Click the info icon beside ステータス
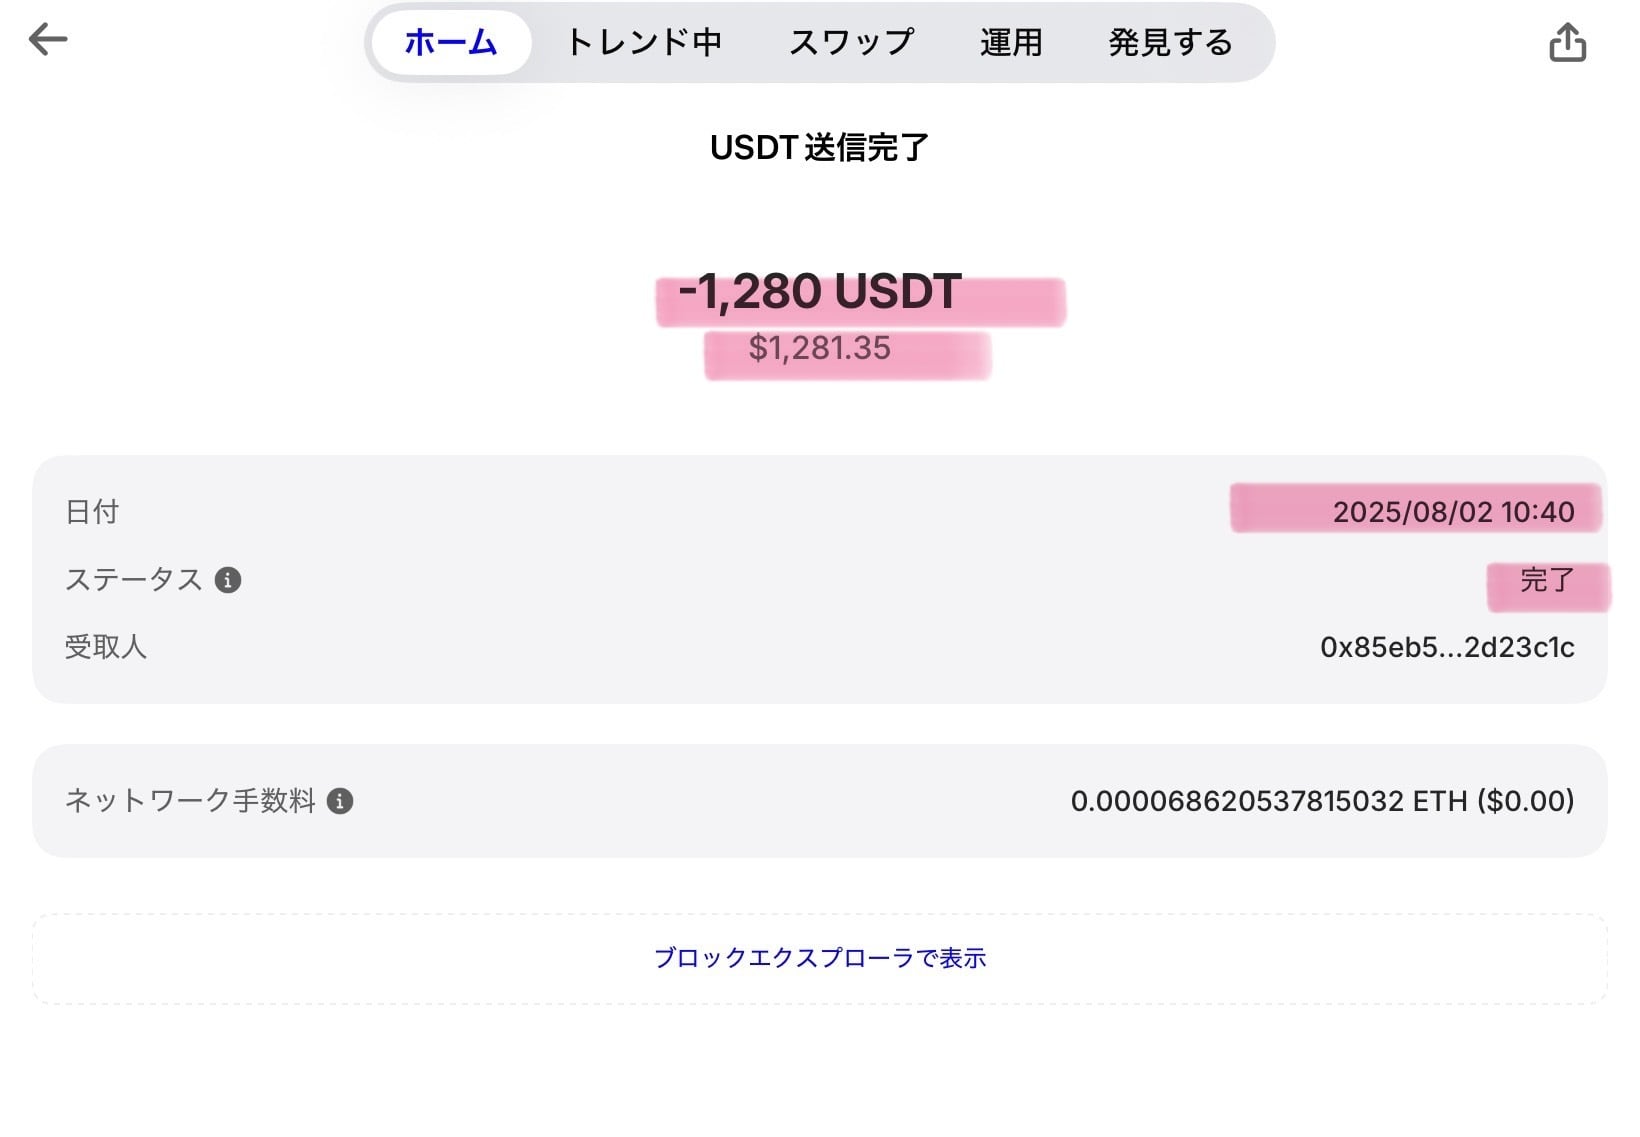 228,580
